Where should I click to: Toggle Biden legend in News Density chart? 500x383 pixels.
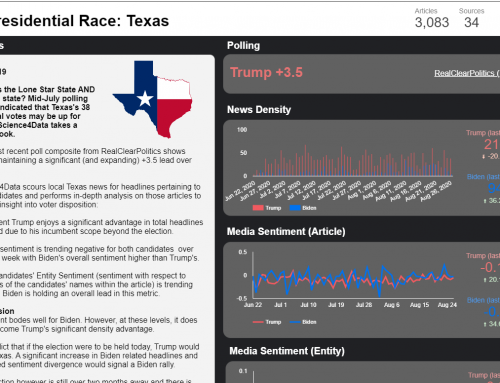(303, 208)
